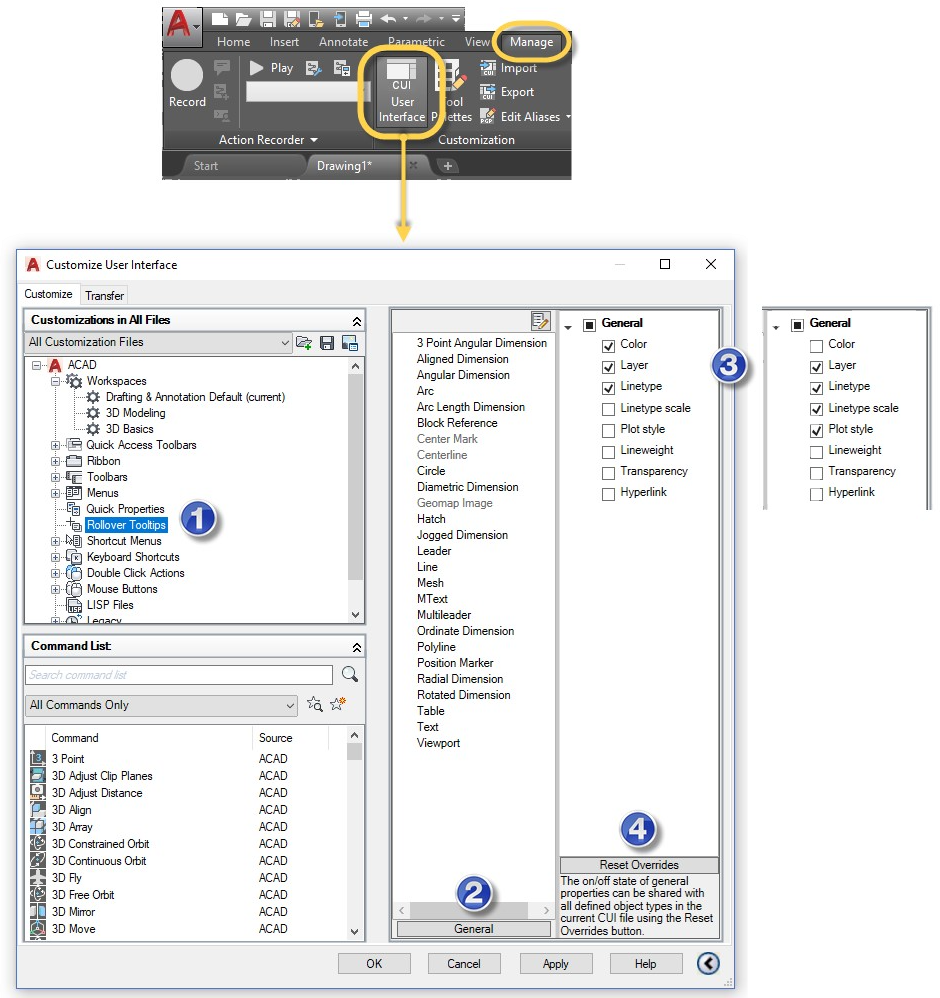Click Edit Object Type List icon

(x=540, y=321)
